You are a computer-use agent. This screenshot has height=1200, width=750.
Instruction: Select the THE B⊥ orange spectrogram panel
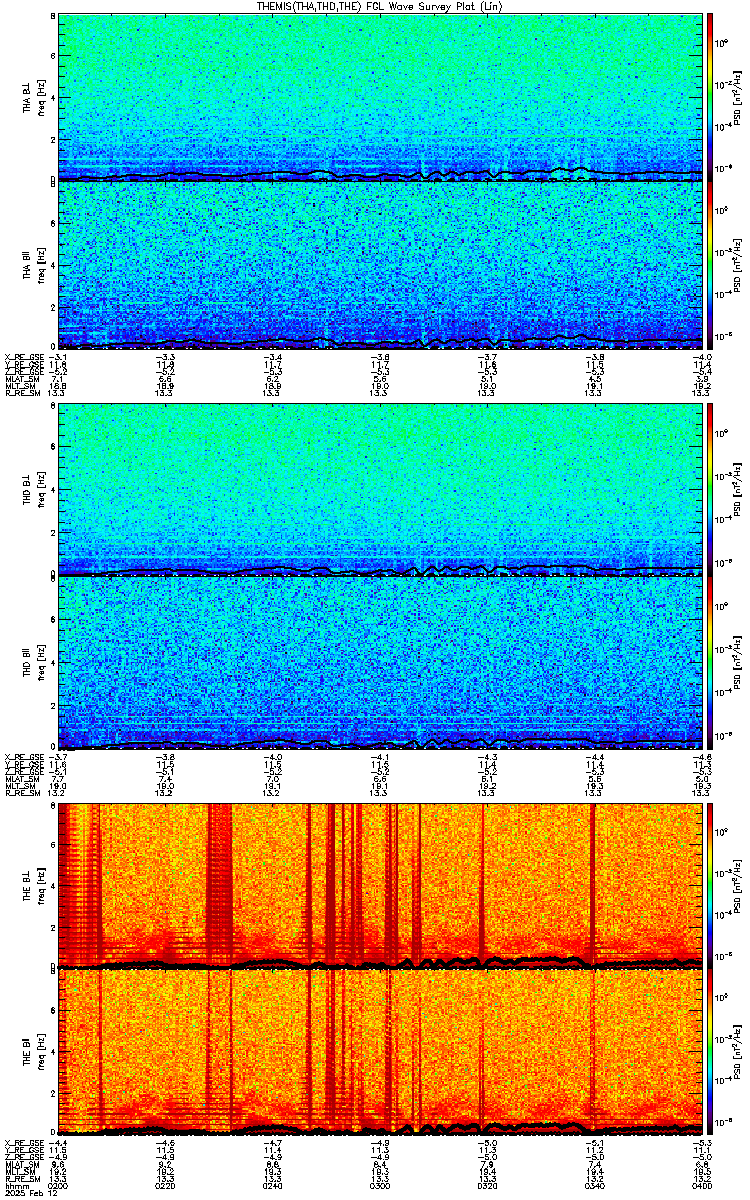coord(380,885)
